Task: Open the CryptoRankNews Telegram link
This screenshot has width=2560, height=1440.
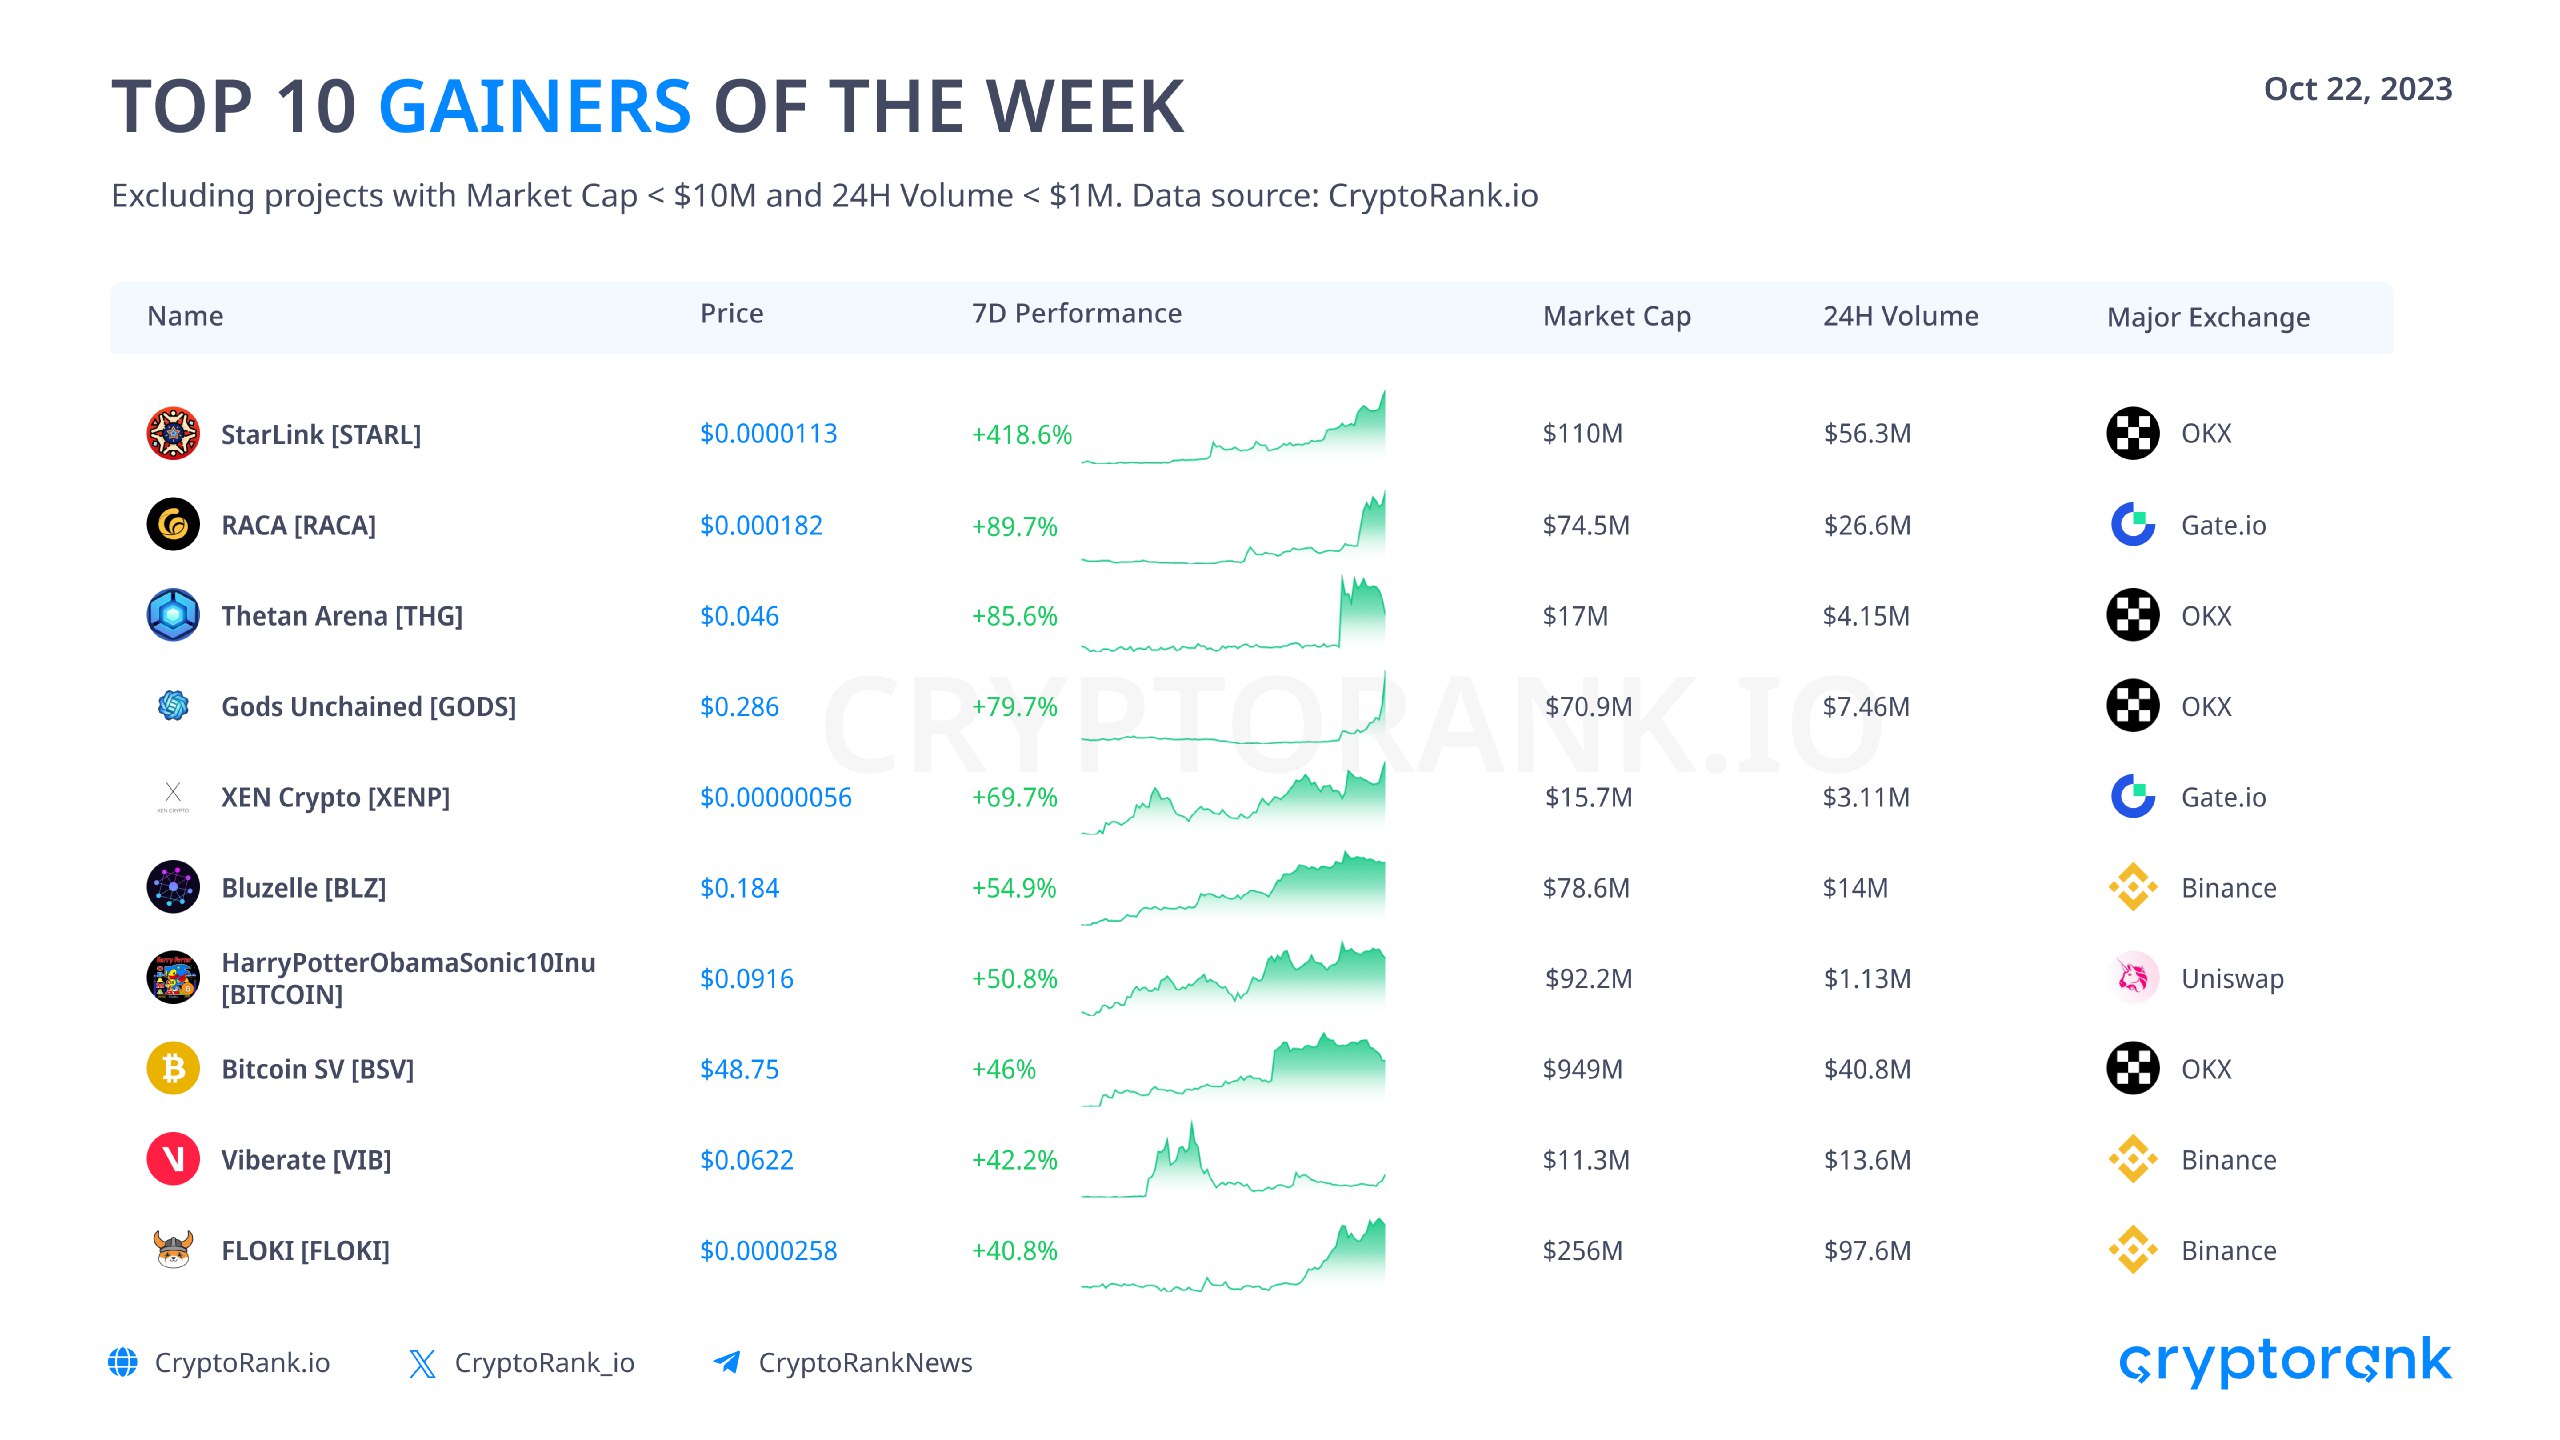Action: pos(864,1362)
